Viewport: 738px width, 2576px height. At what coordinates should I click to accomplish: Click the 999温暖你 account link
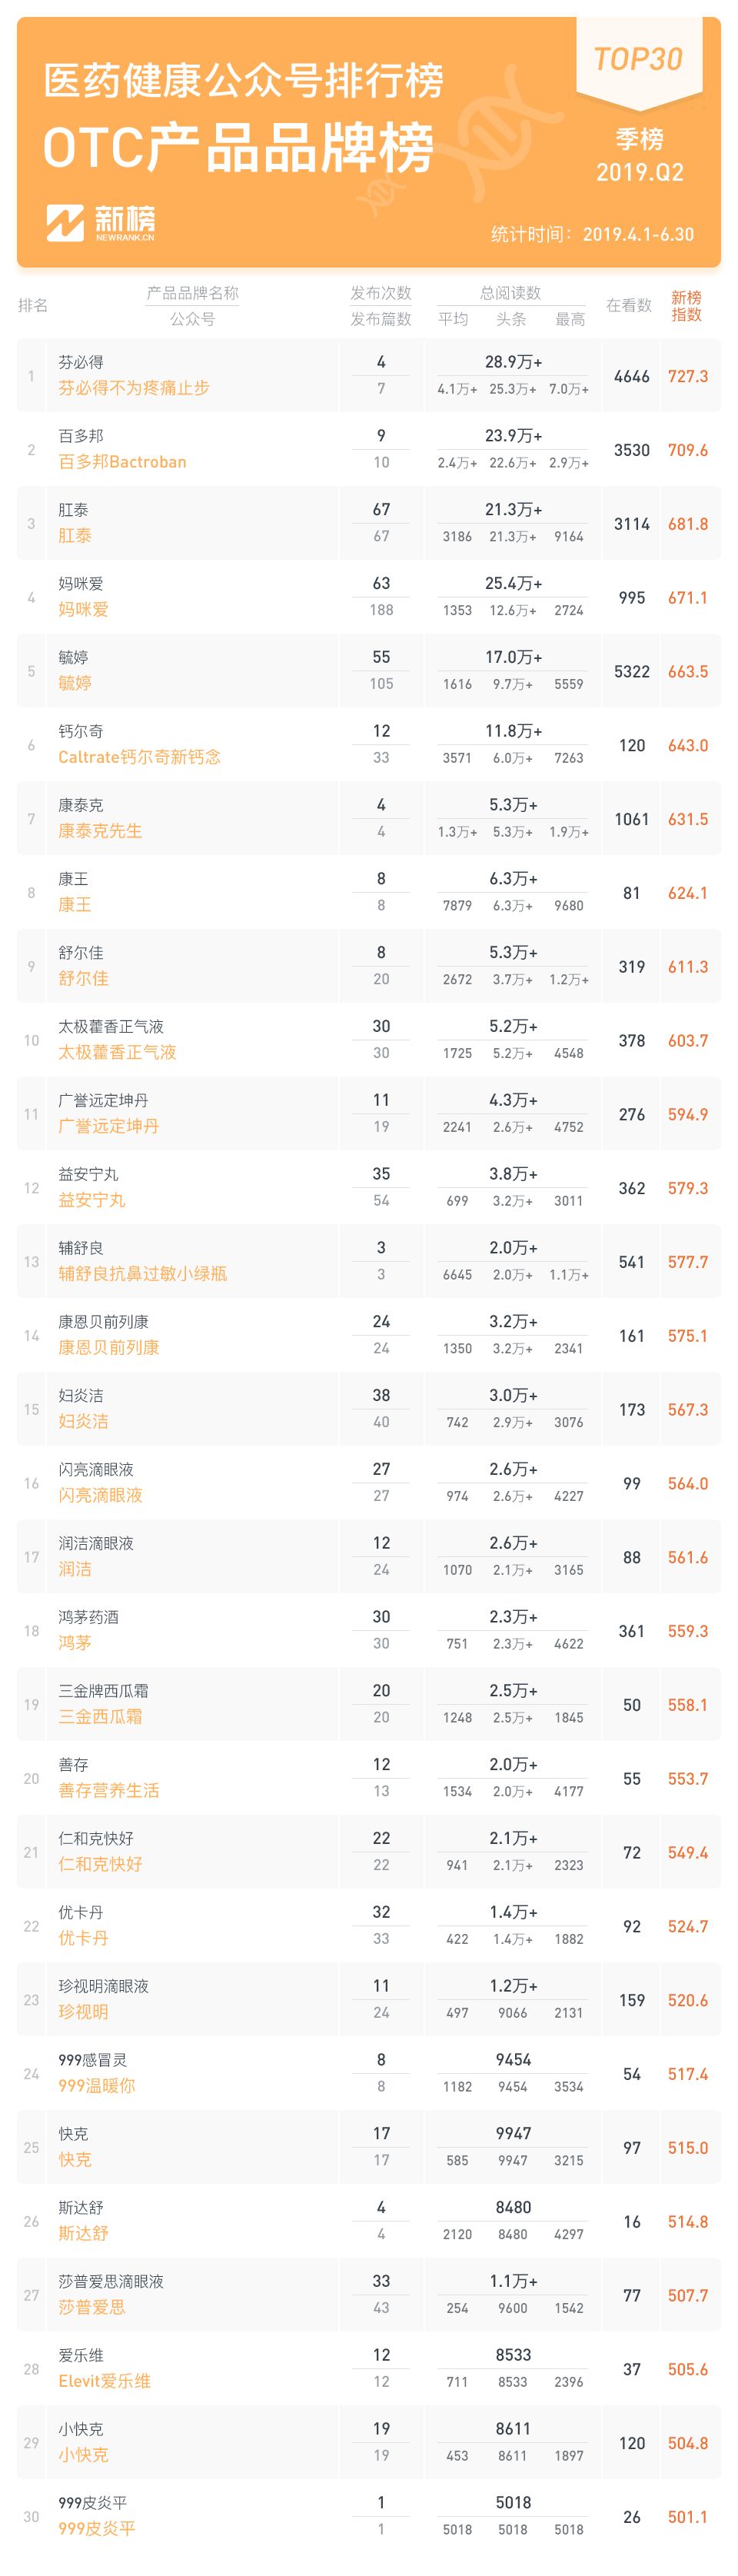point(96,2086)
